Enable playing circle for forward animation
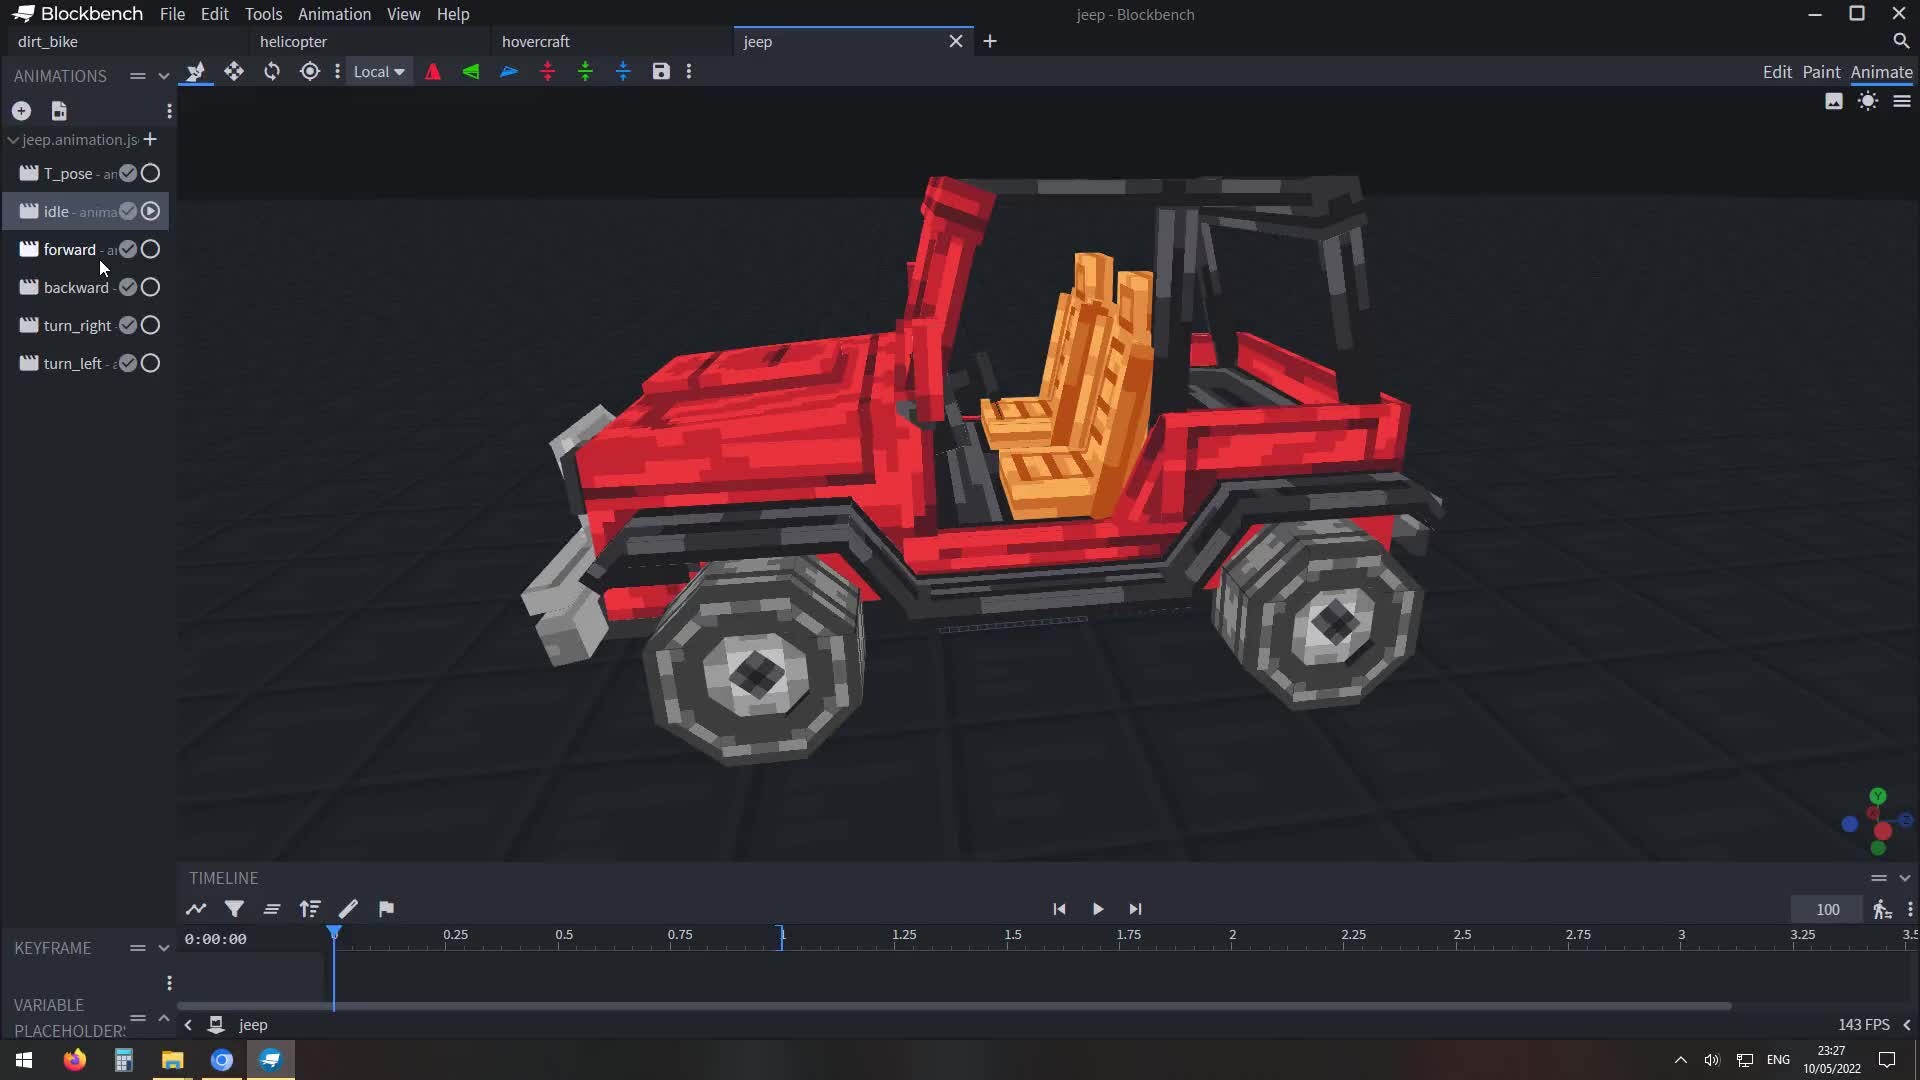Image resolution: width=1920 pixels, height=1080 pixels. click(150, 249)
